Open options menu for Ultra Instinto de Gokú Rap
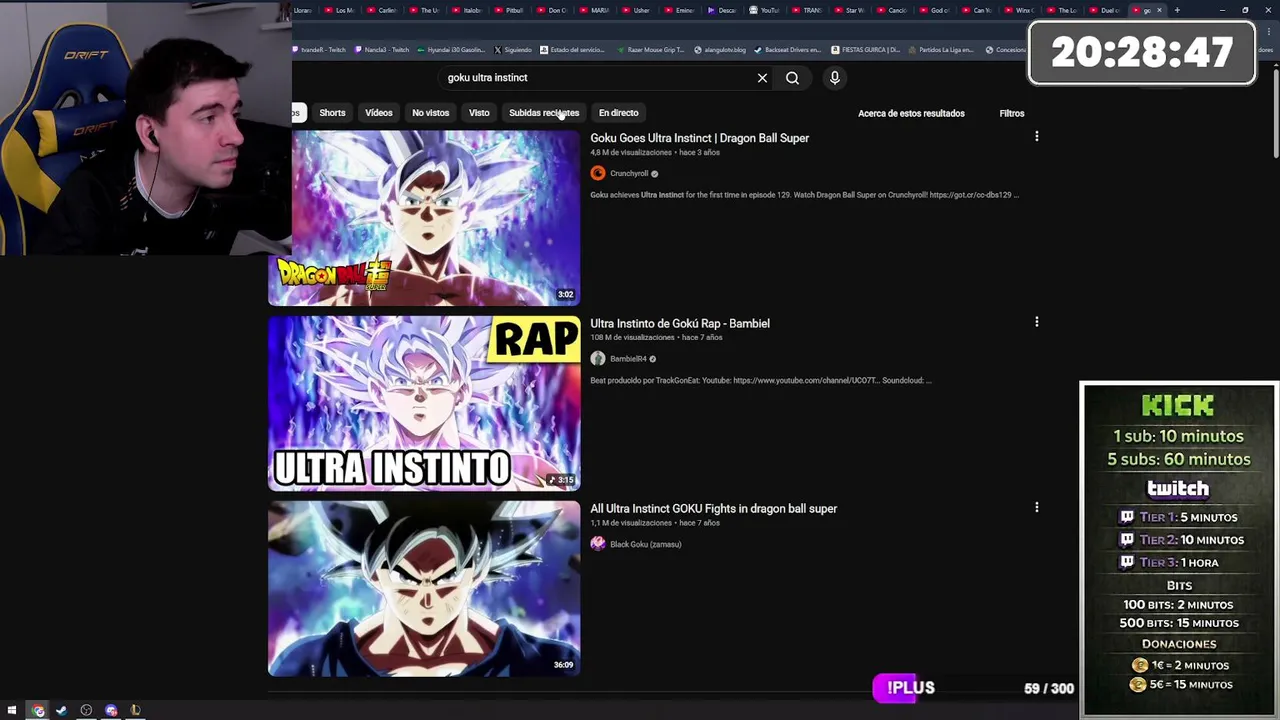This screenshot has height=720, width=1280. point(1036,322)
